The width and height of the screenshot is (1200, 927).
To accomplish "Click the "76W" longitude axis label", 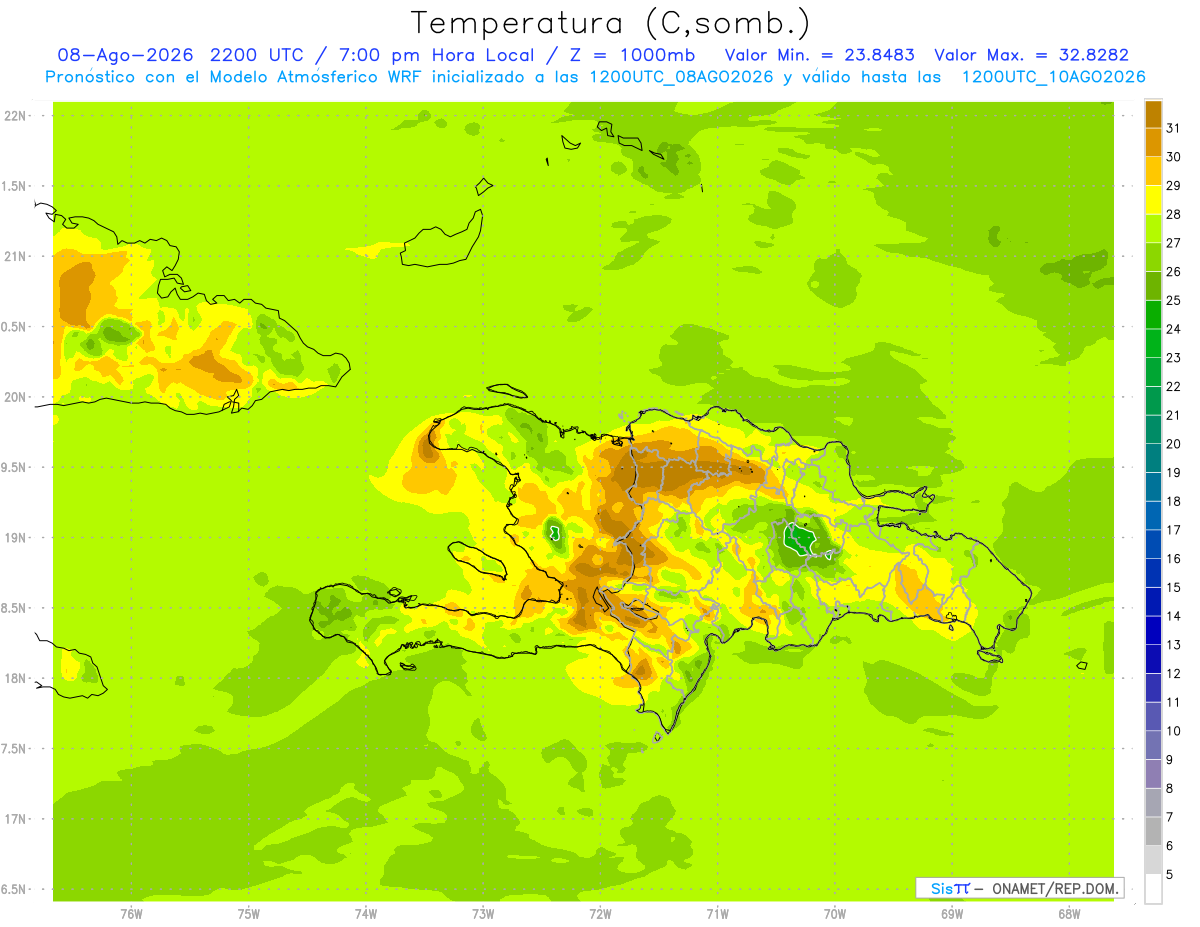I will [131, 914].
